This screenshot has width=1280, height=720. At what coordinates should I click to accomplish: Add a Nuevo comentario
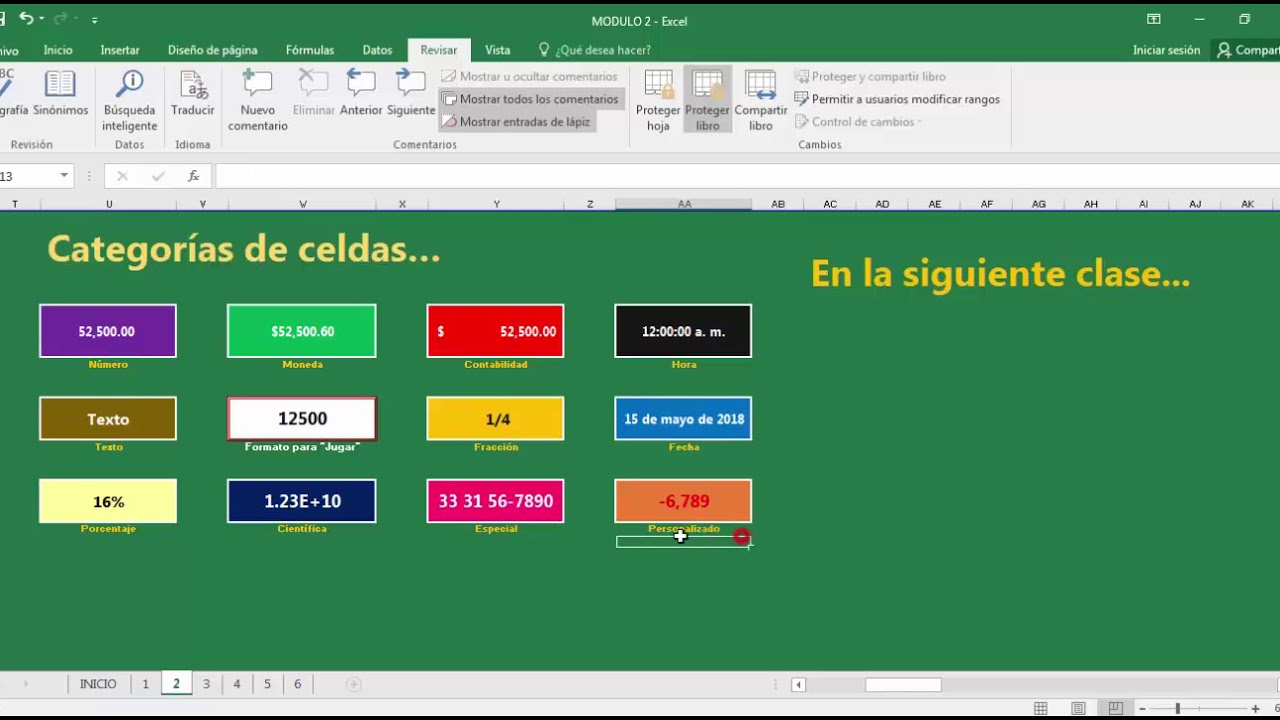point(257,101)
